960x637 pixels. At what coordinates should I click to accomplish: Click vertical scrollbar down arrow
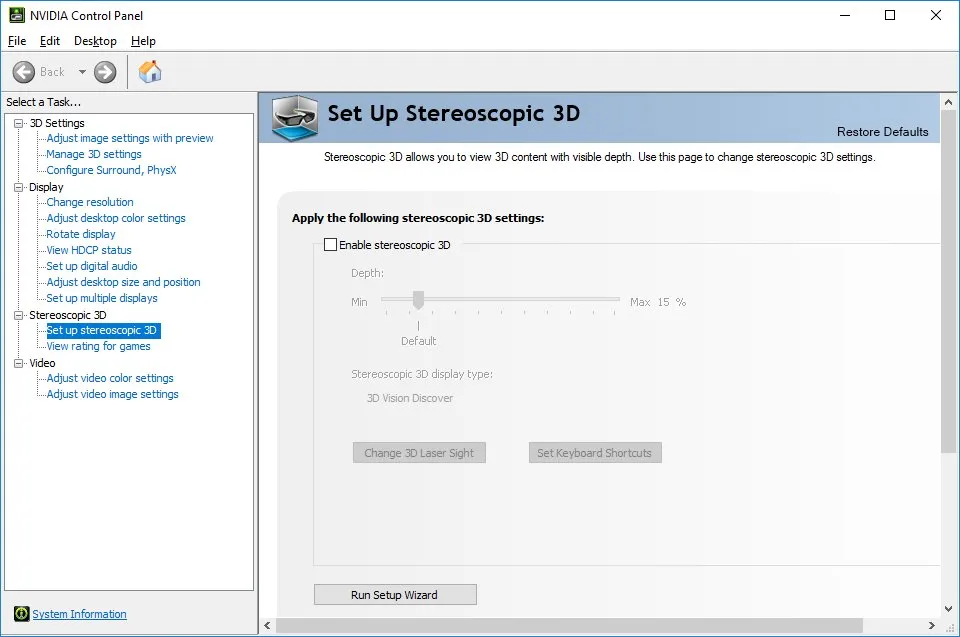948,609
